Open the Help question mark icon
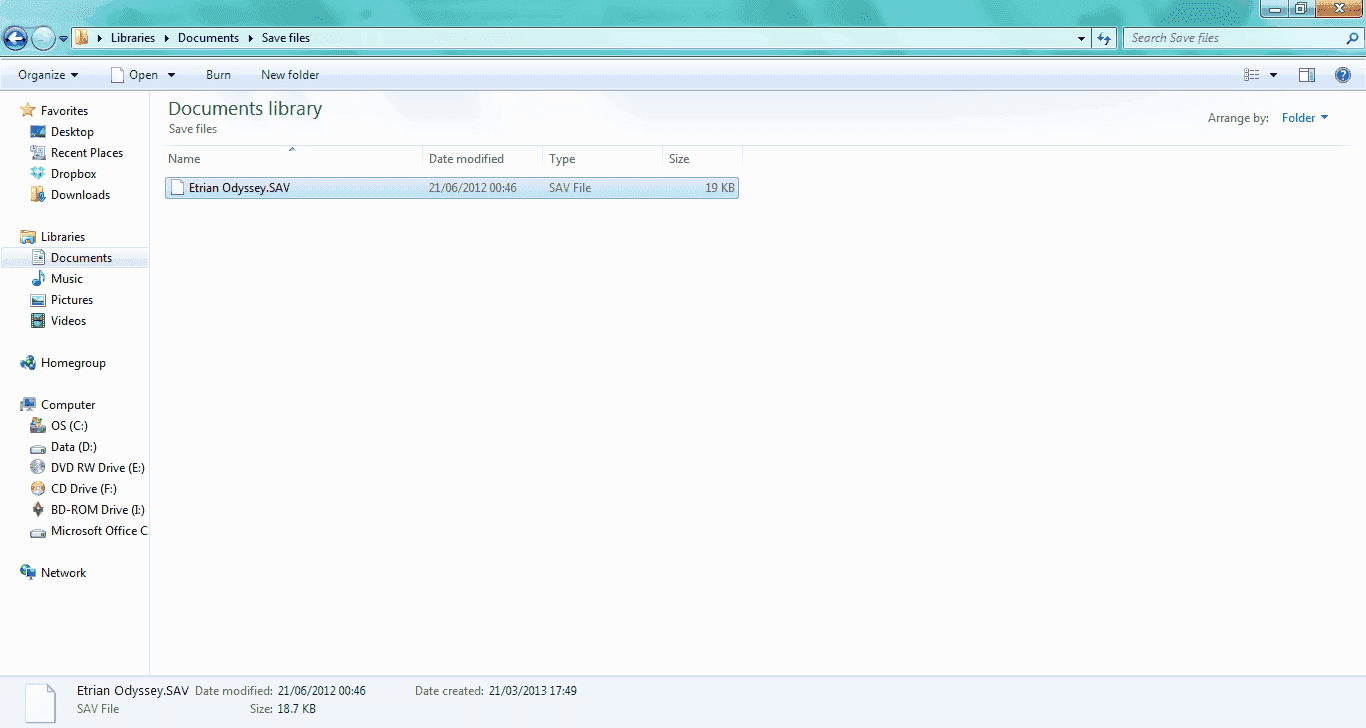 1343,75
